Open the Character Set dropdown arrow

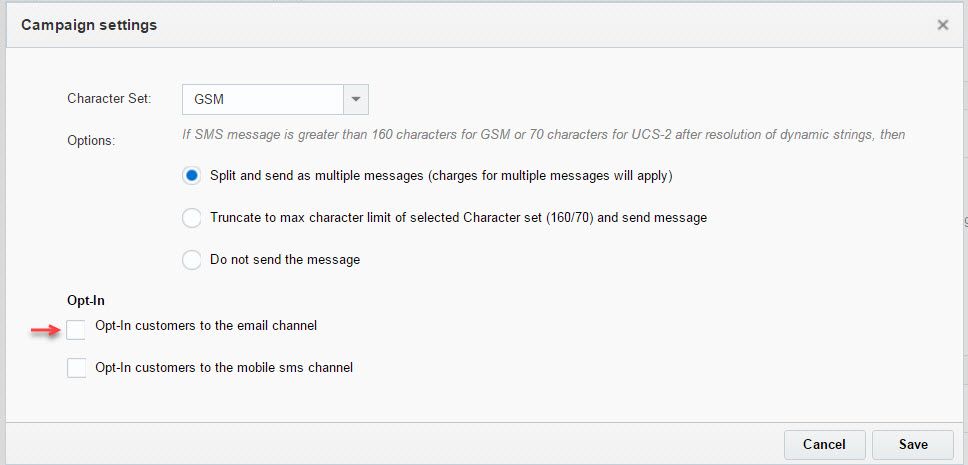pyautogui.click(x=357, y=100)
